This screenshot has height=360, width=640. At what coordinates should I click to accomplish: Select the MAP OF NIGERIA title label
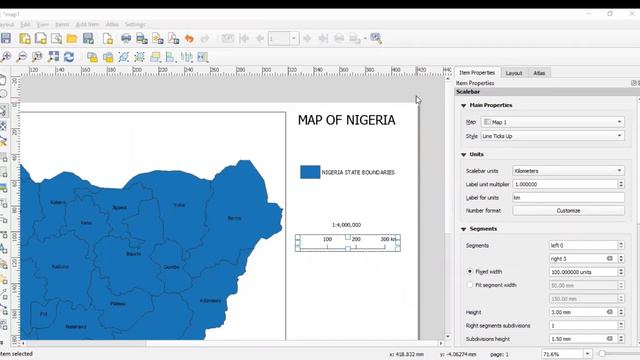point(347,120)
